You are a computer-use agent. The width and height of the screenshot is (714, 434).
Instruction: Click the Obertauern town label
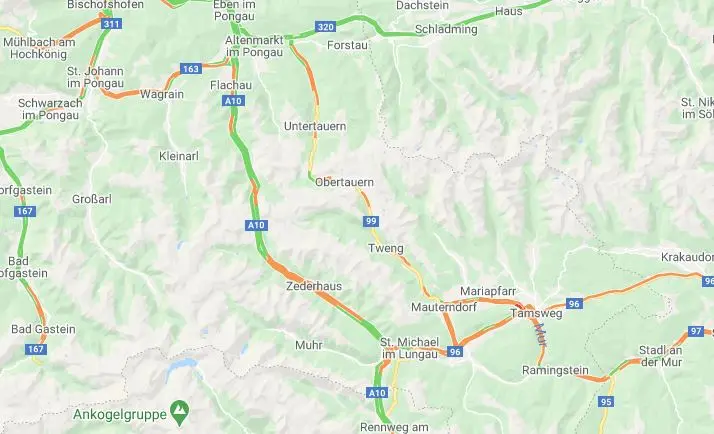[344, 182]
